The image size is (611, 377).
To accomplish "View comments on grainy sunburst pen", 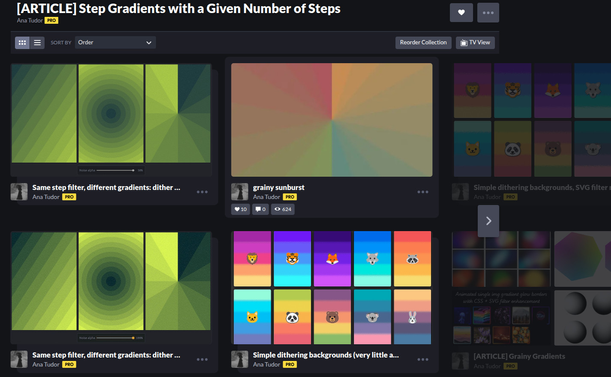I will (x=260, y=209).
